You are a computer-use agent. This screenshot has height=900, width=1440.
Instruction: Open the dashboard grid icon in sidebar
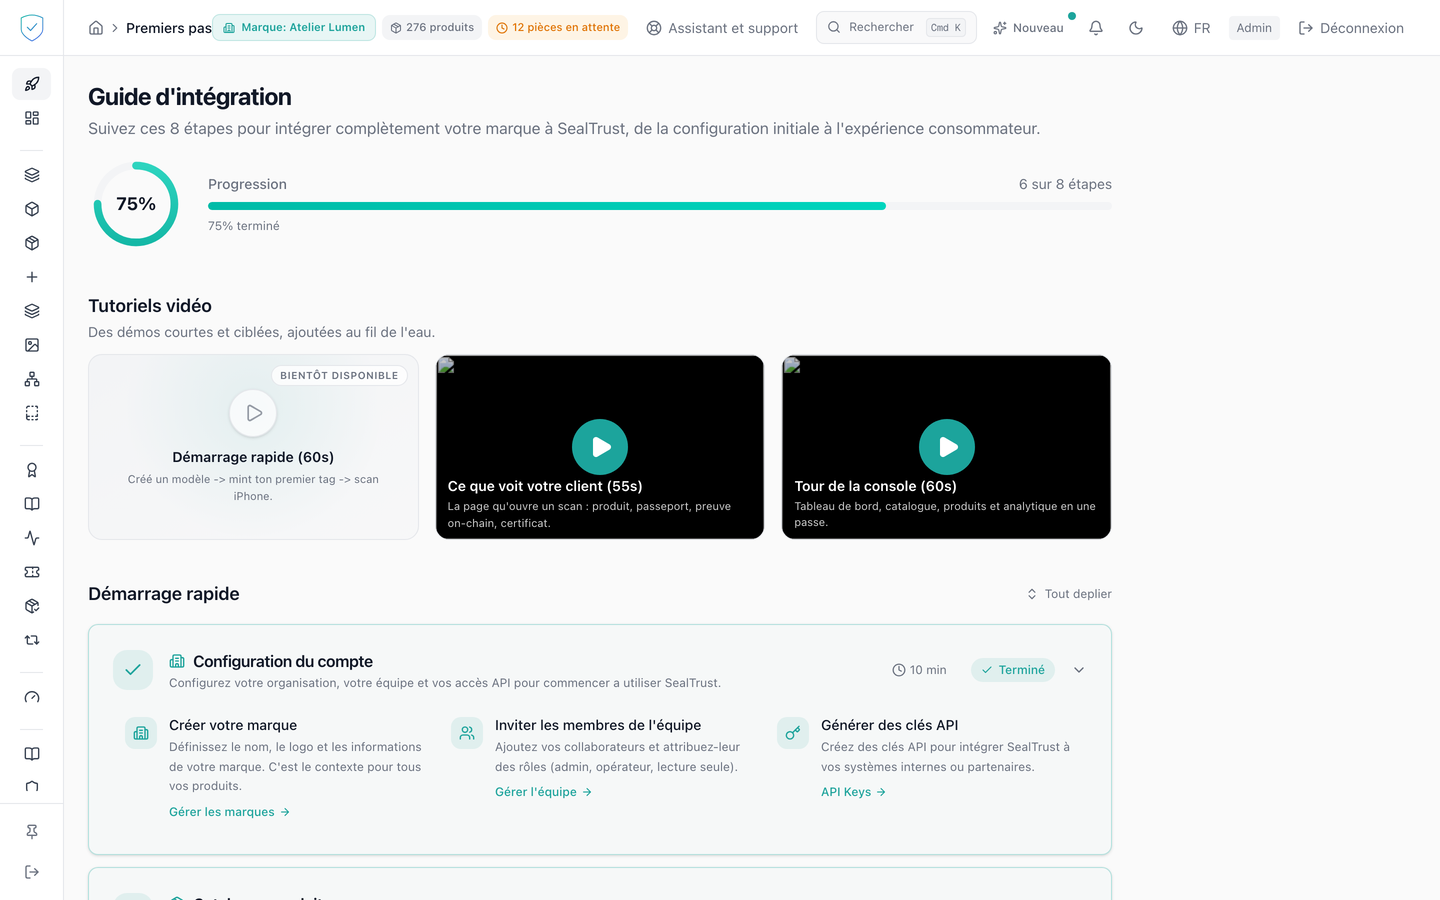pyautogui.click(x=32, y=118)
